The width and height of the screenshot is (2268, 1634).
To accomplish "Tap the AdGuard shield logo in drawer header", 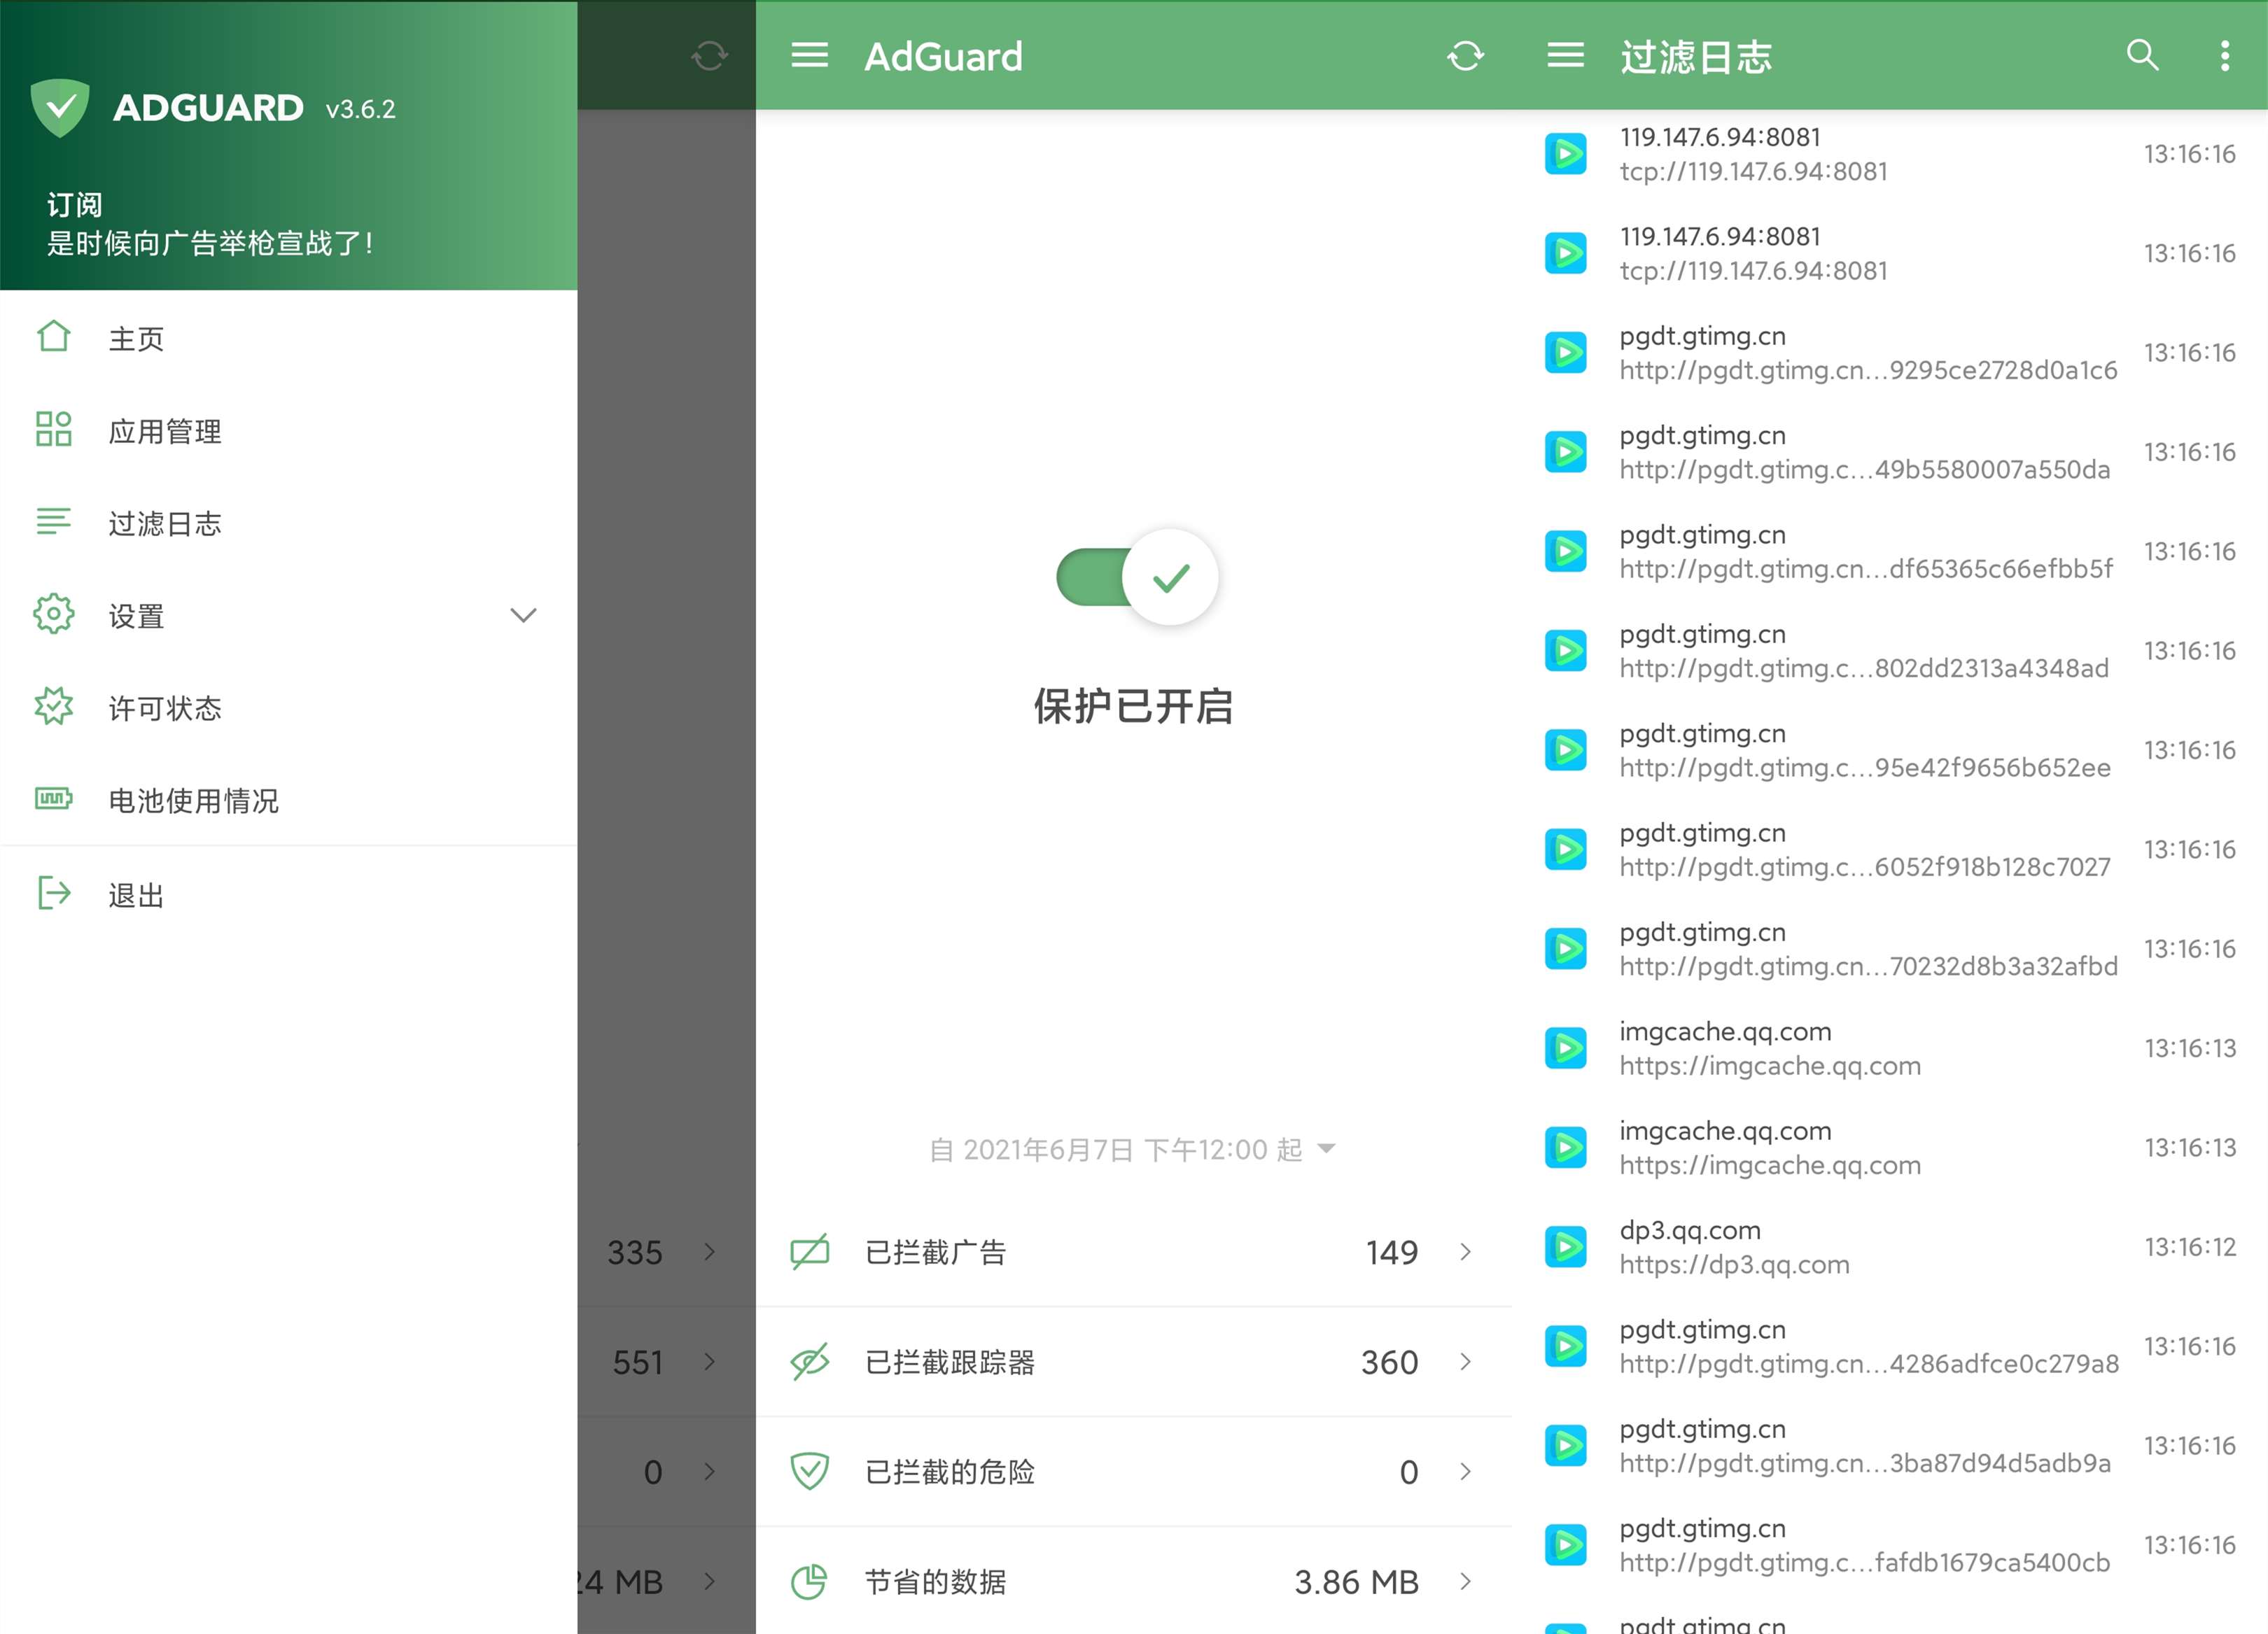I will click(60, 107).
